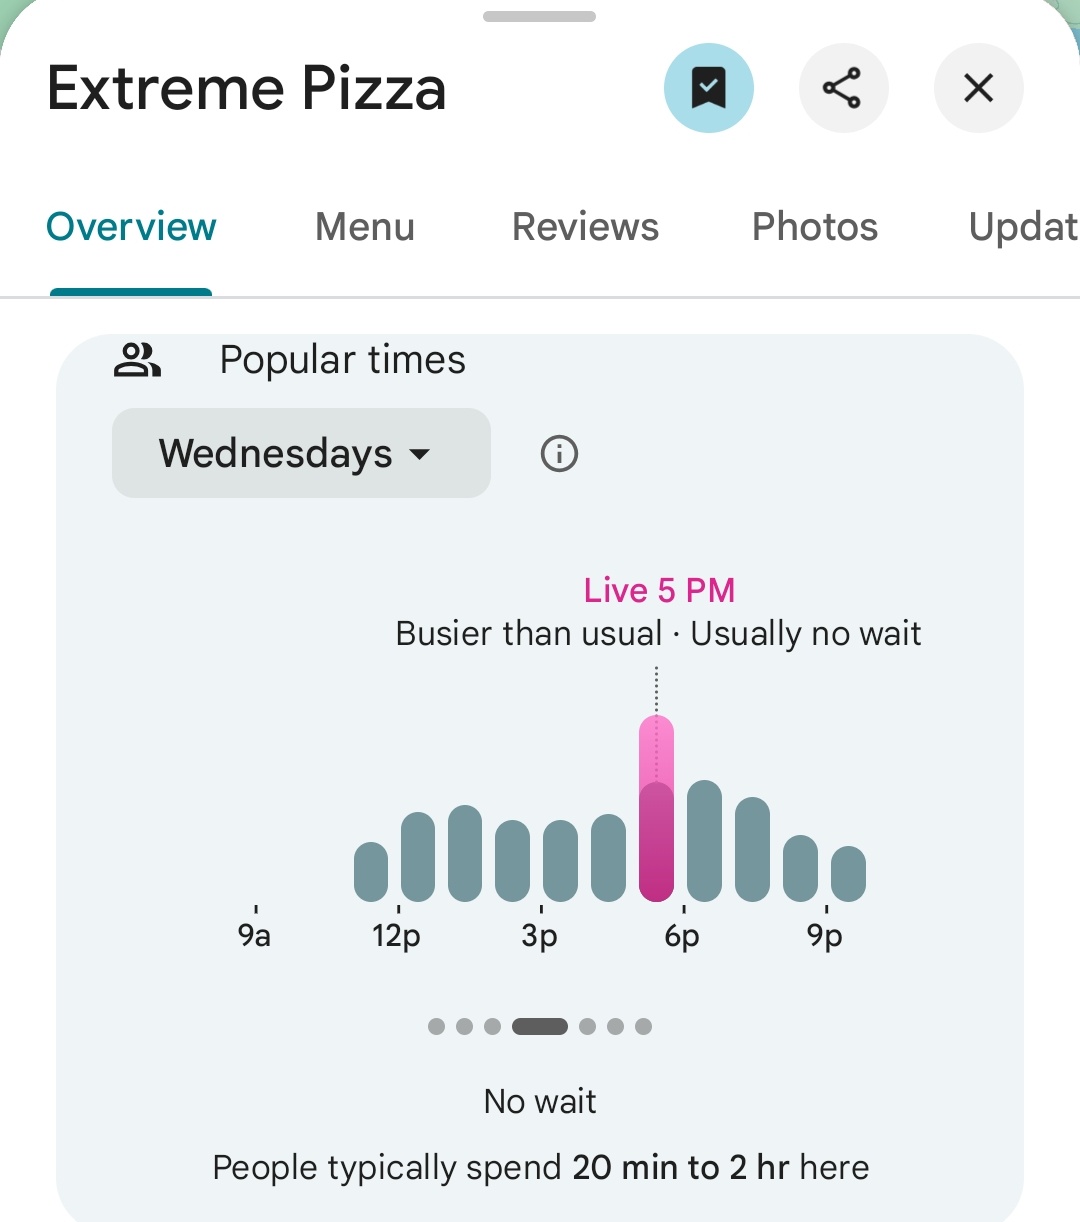The image size is (1080, 1222).
Task: Select the 12p bar in chart
Action: pos(418,858)
